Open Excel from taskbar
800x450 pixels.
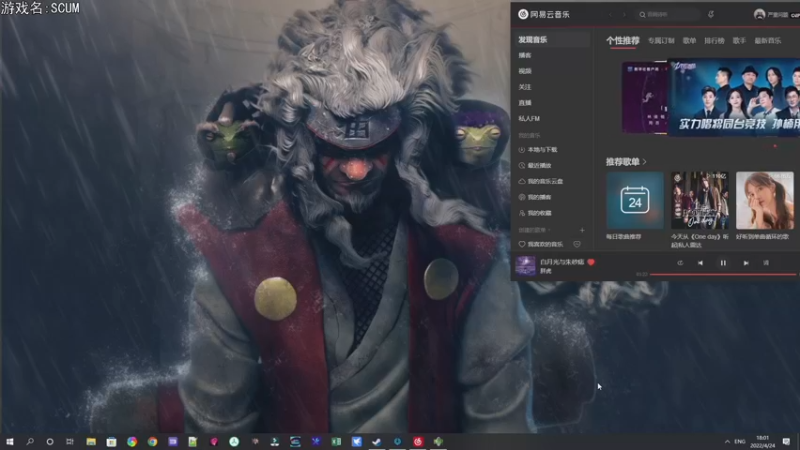[x=336, y=441]
